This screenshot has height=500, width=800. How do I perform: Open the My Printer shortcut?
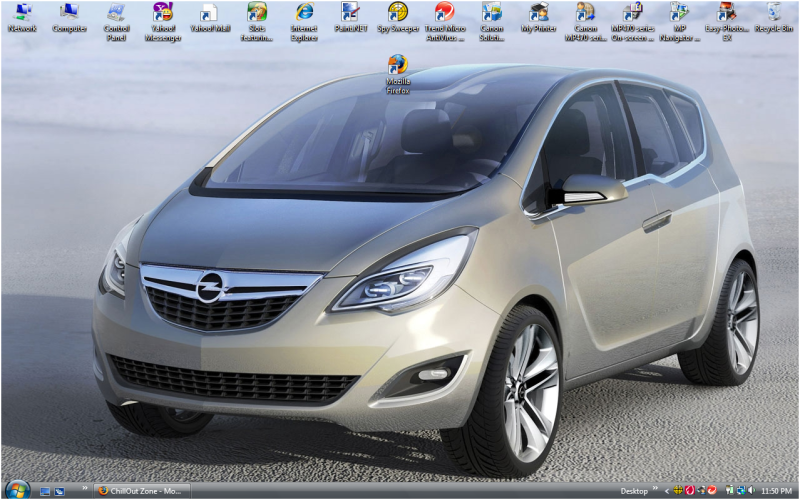[x=539, y=14]
